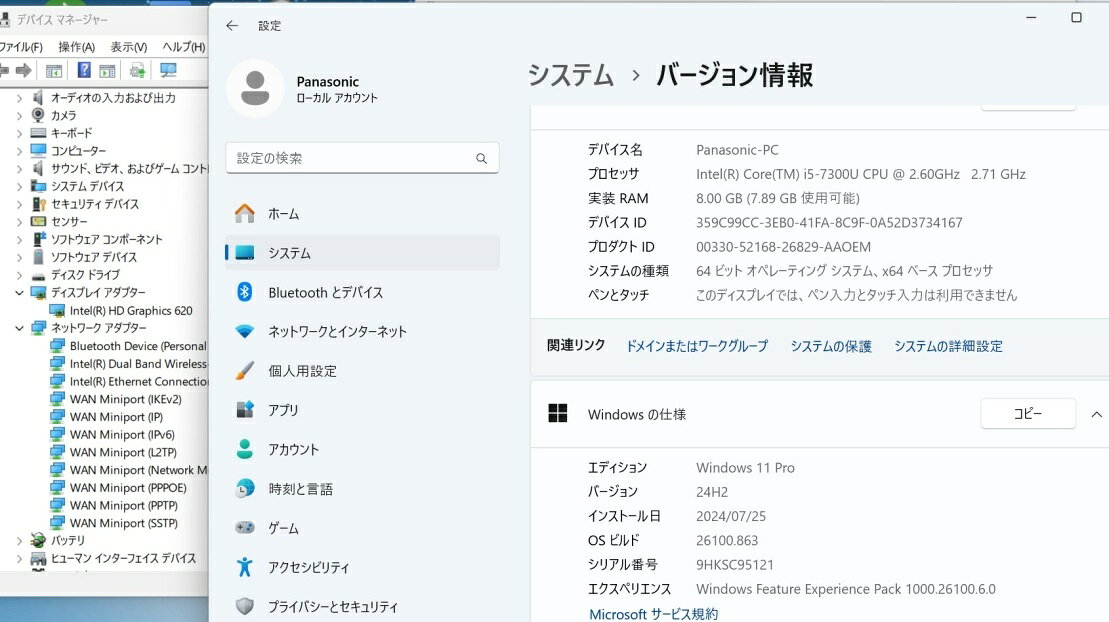Click the forward arrow in Device Manager toolbar
Image resolution: width=1109 pixels, height=622 pixels.
pyautogui.click(x=22, y=70)
